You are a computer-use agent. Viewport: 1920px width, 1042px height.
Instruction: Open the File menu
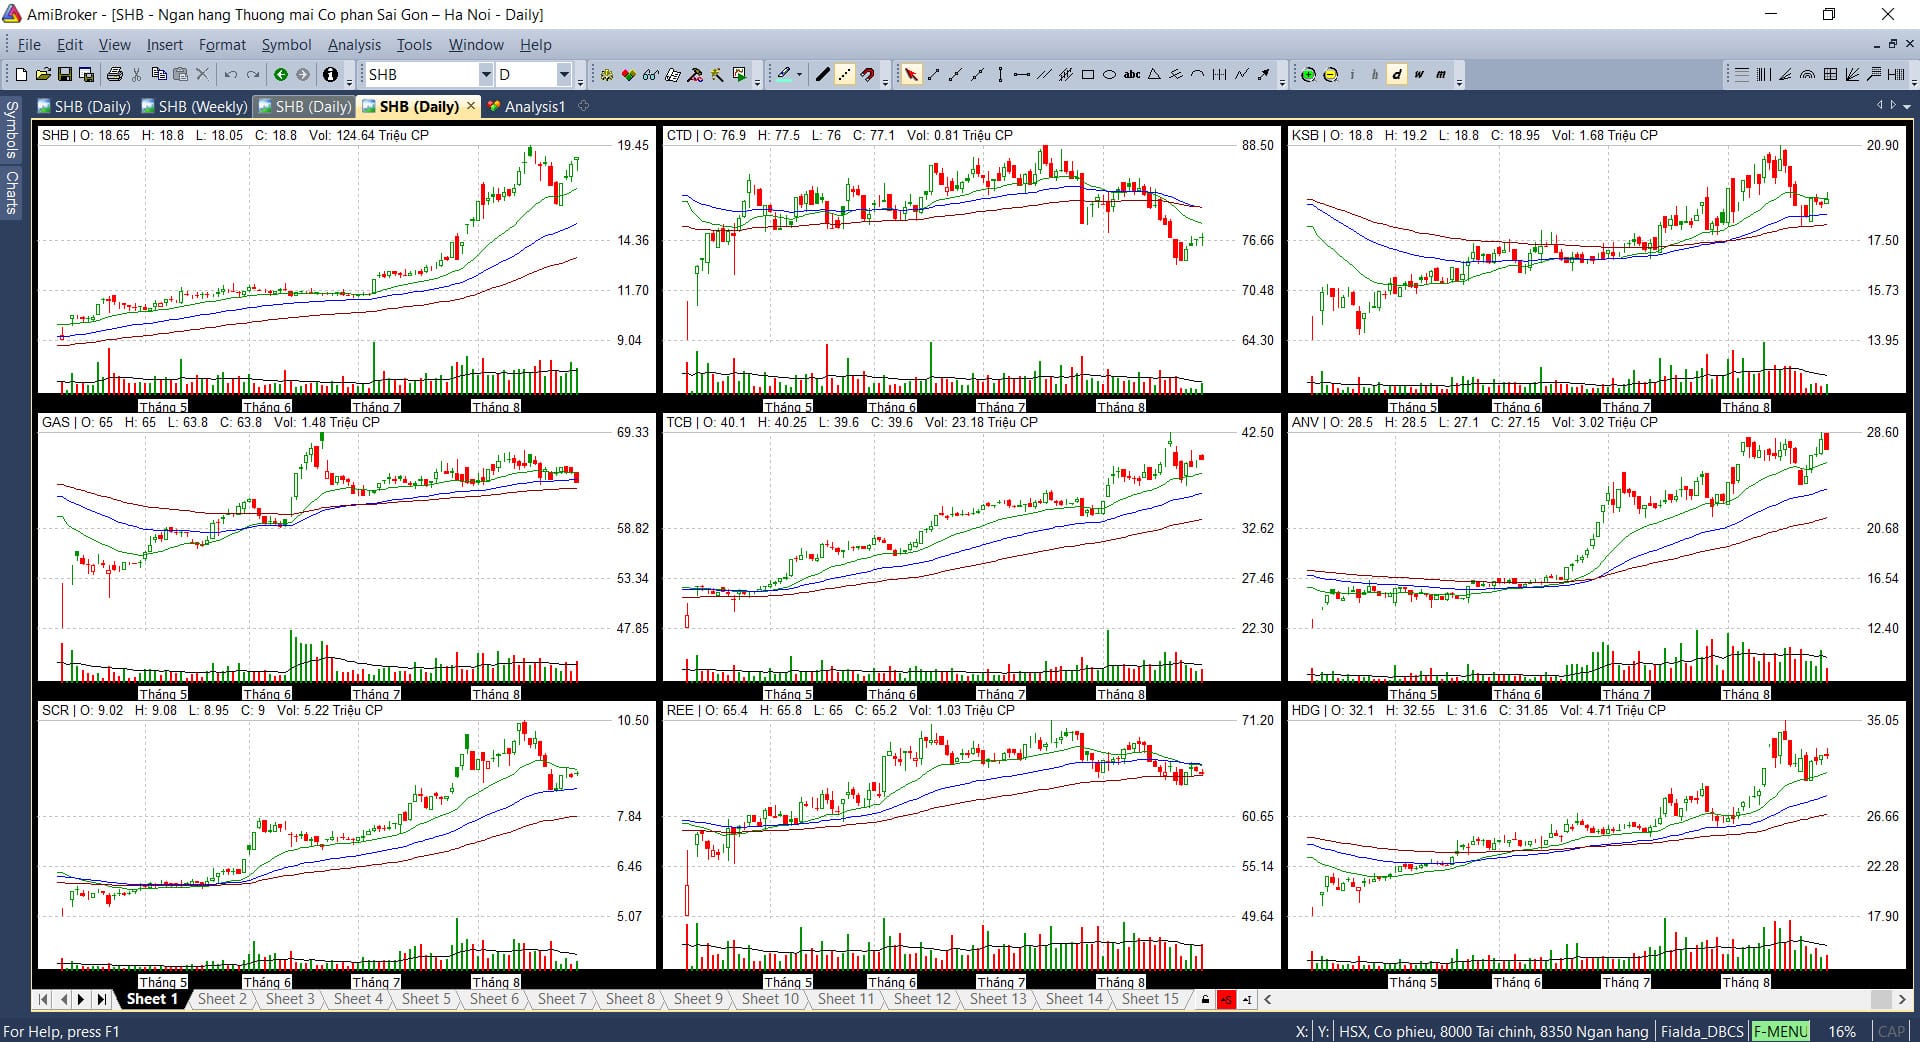[29, 45]
